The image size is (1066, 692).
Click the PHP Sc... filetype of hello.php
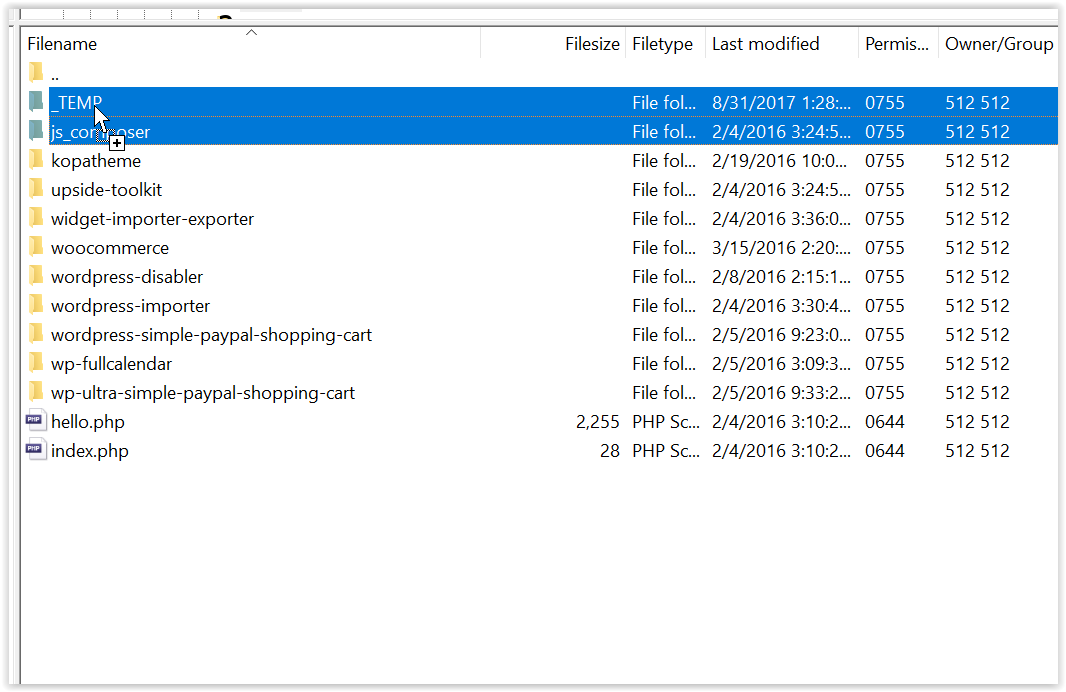point(666,422)
